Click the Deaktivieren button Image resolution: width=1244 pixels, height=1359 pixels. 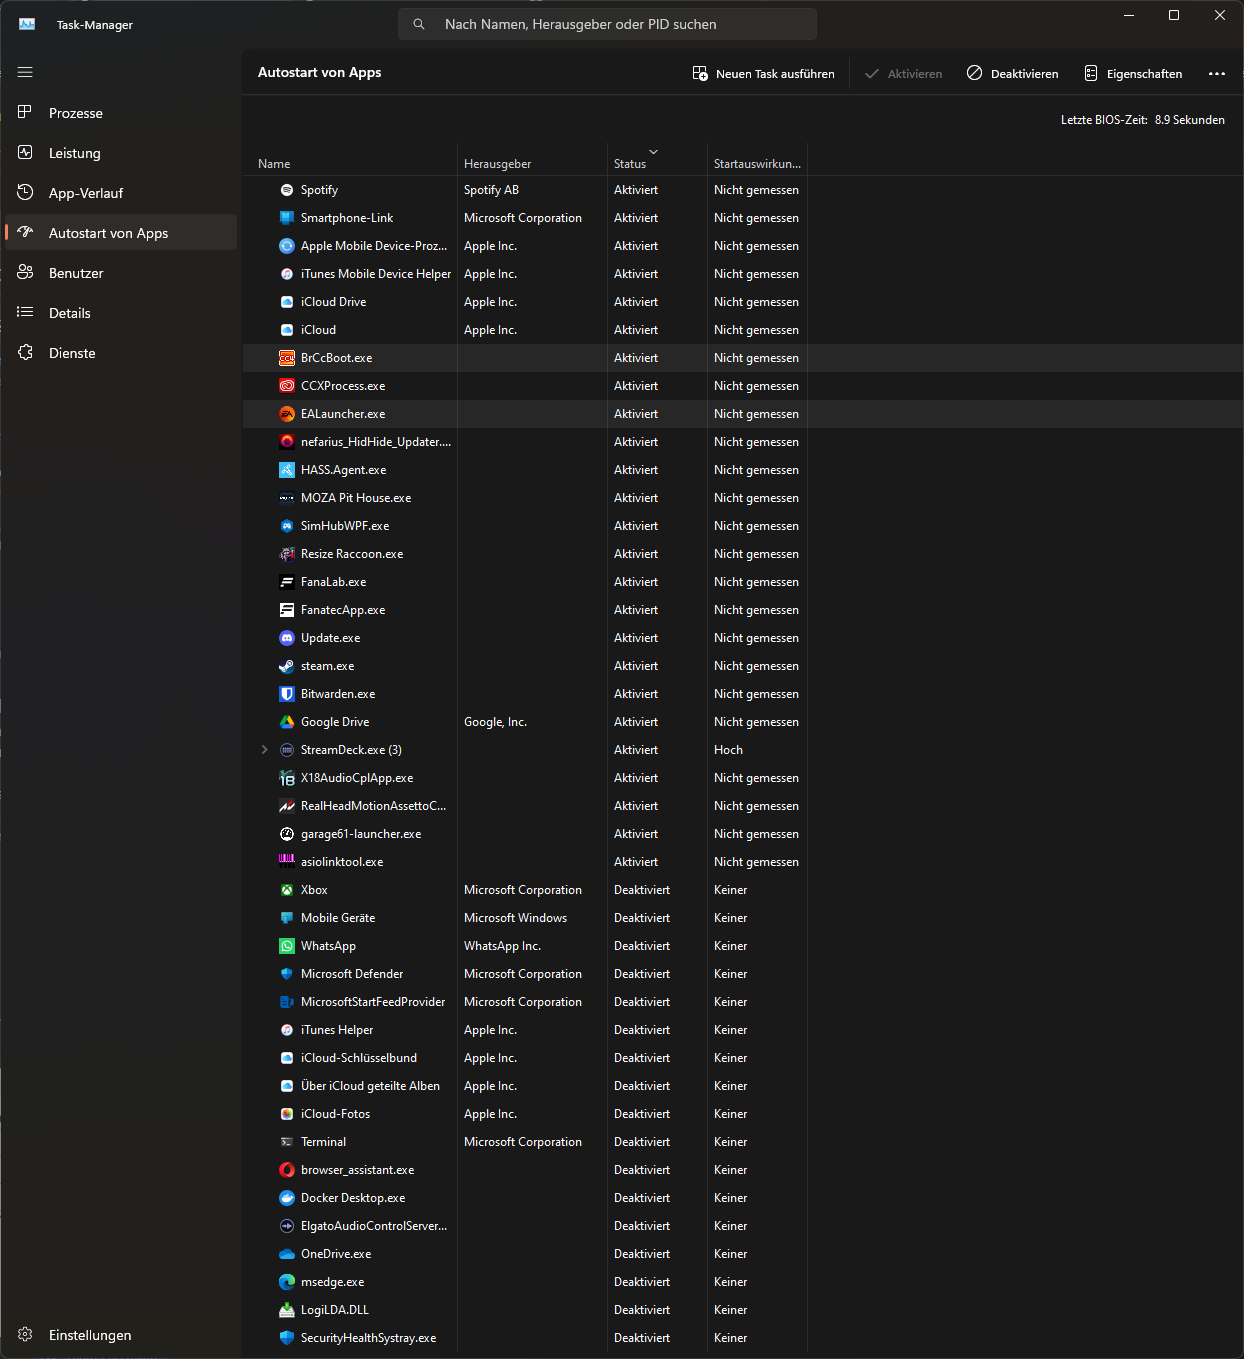tap(1012, 74)
